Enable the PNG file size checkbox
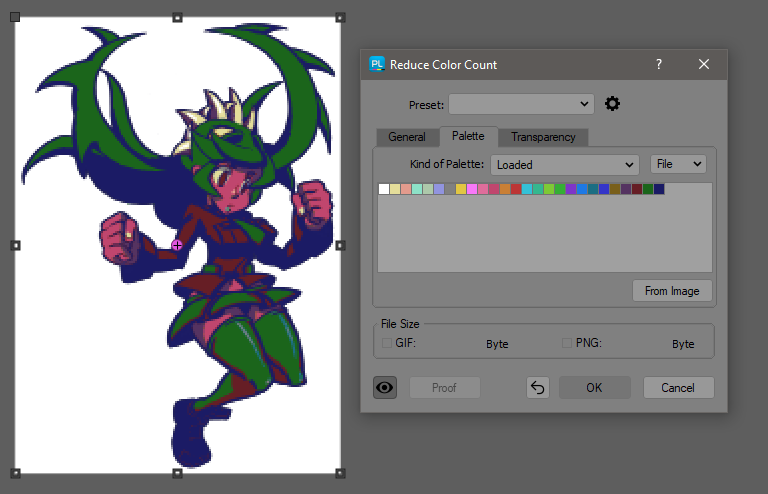Image resolution: width=768 pixels, height=494 pixels. coord(567,343)
